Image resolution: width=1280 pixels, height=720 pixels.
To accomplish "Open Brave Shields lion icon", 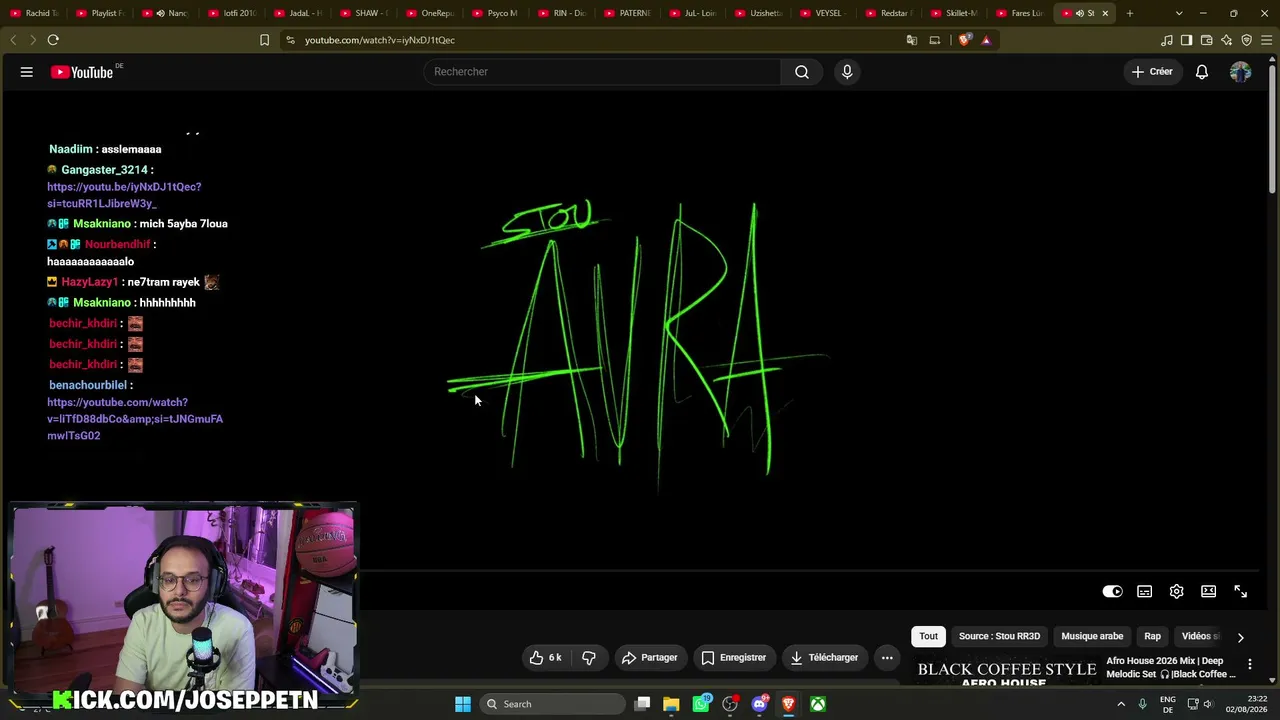I will (x=964, y=40).
